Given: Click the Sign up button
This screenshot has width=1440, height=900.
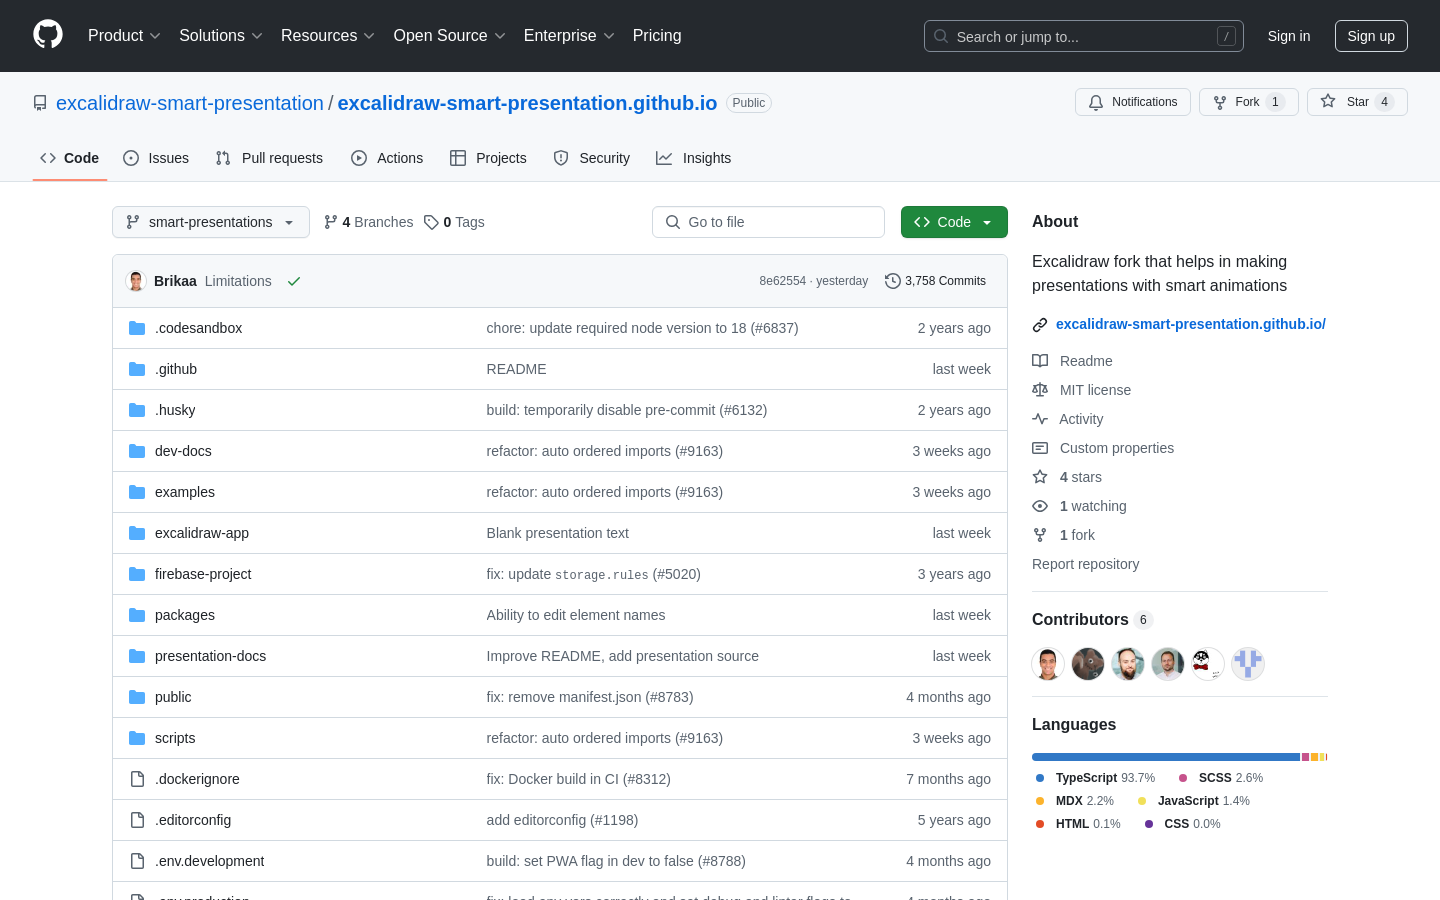Looking at the screenshot, I should (1371, 36).
